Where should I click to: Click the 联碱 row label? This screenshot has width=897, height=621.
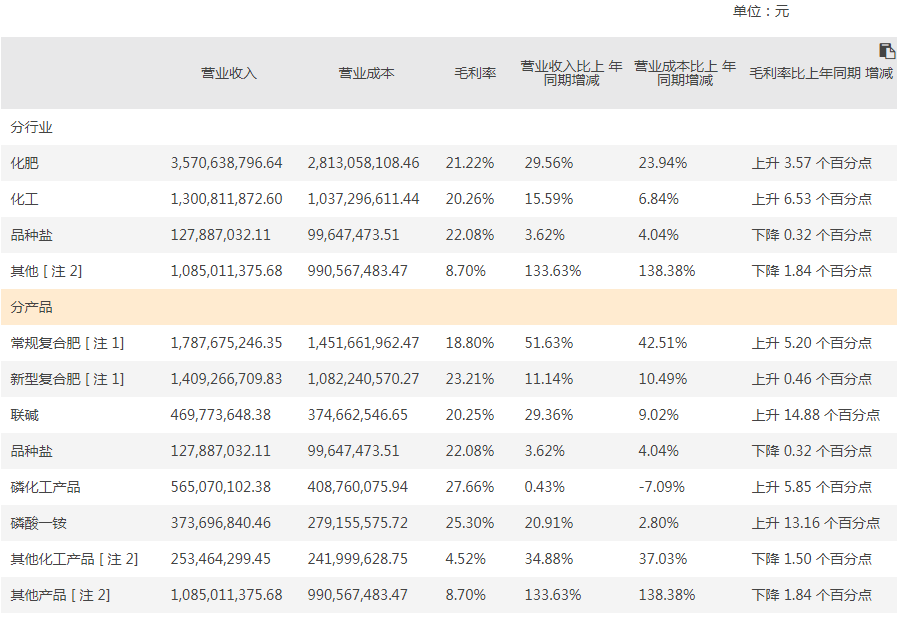[x=25, y=415]
